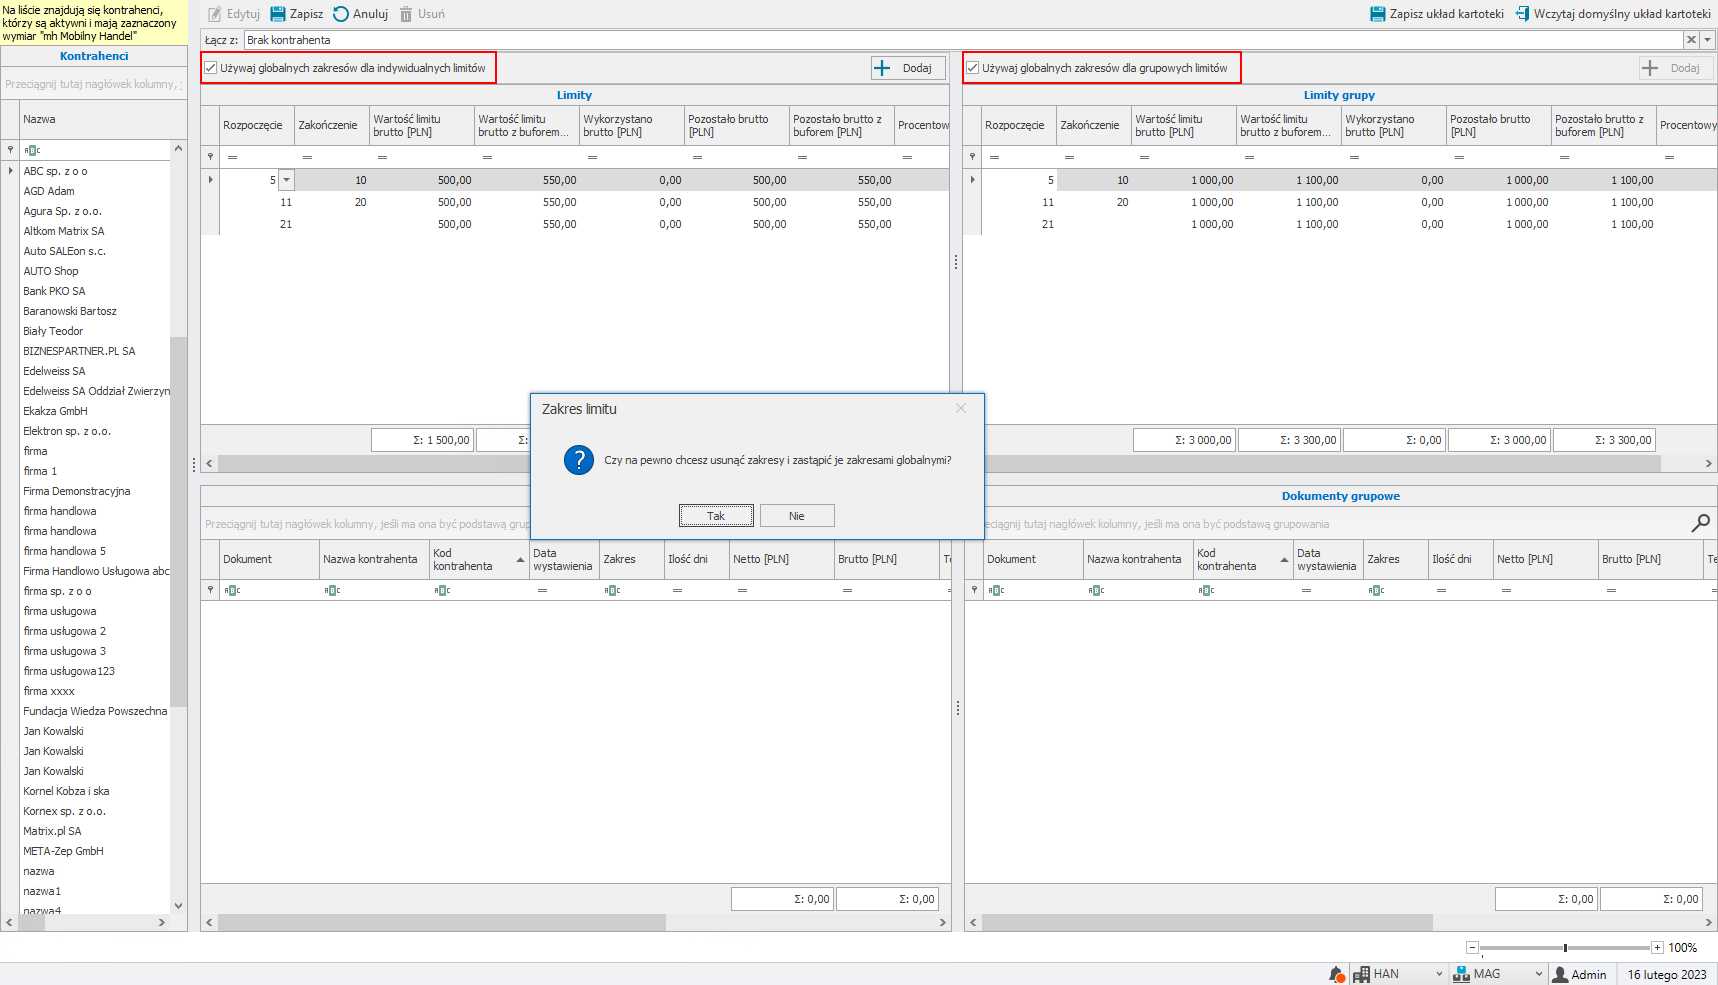Click the Anuluj undo icon
The image size is (1718, 985).
coord(341,14)
